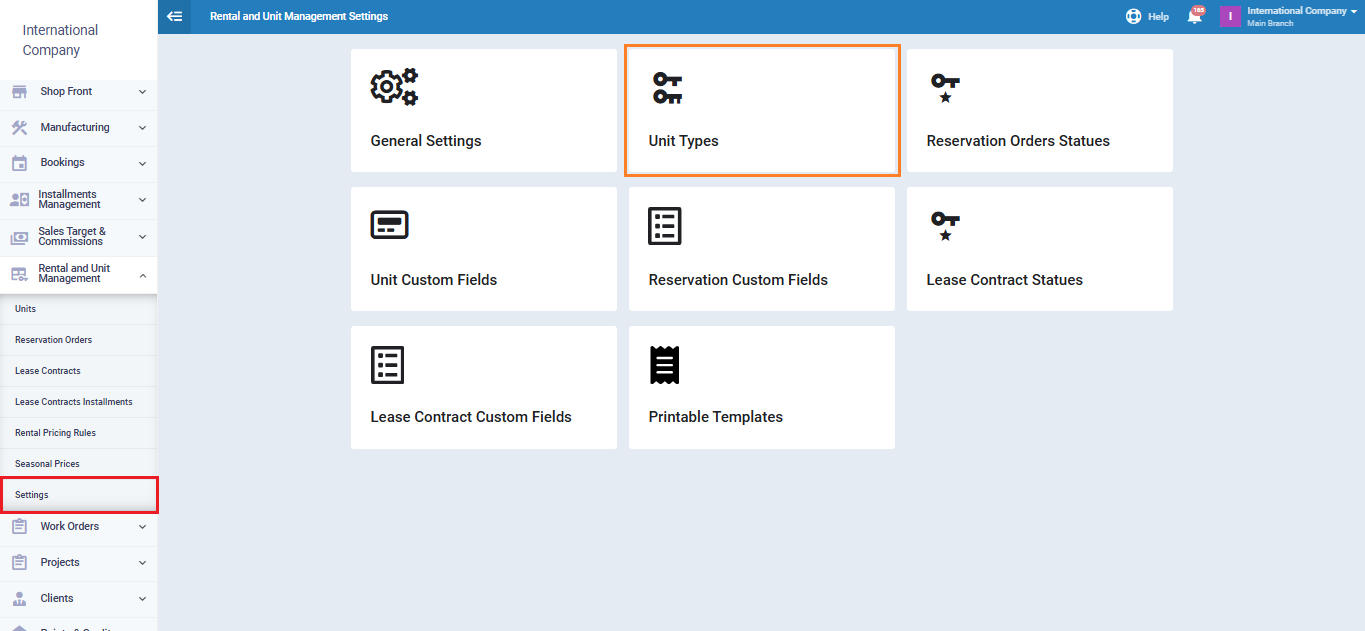1365x631 pixels.
Task: Select Units in the sidebar submenu
Action: tap(26, 309)
